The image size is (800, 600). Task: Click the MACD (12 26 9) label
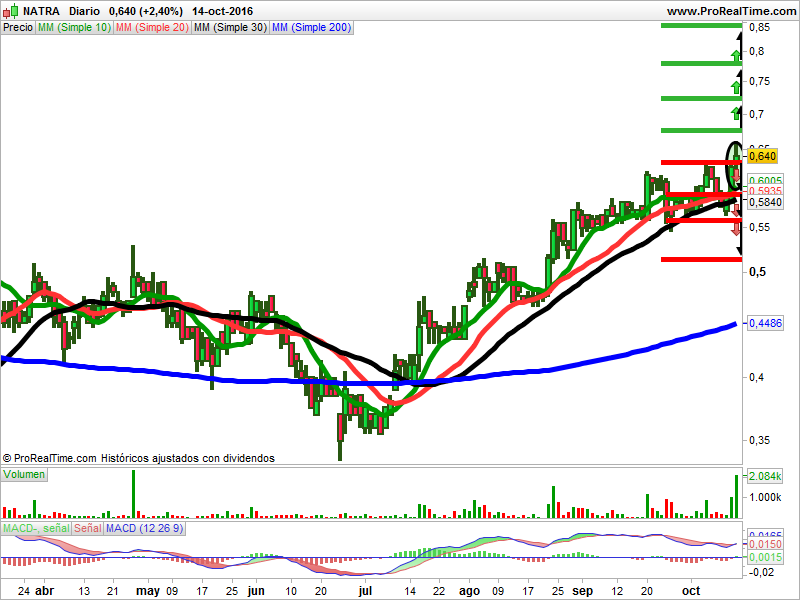point(144,529)
